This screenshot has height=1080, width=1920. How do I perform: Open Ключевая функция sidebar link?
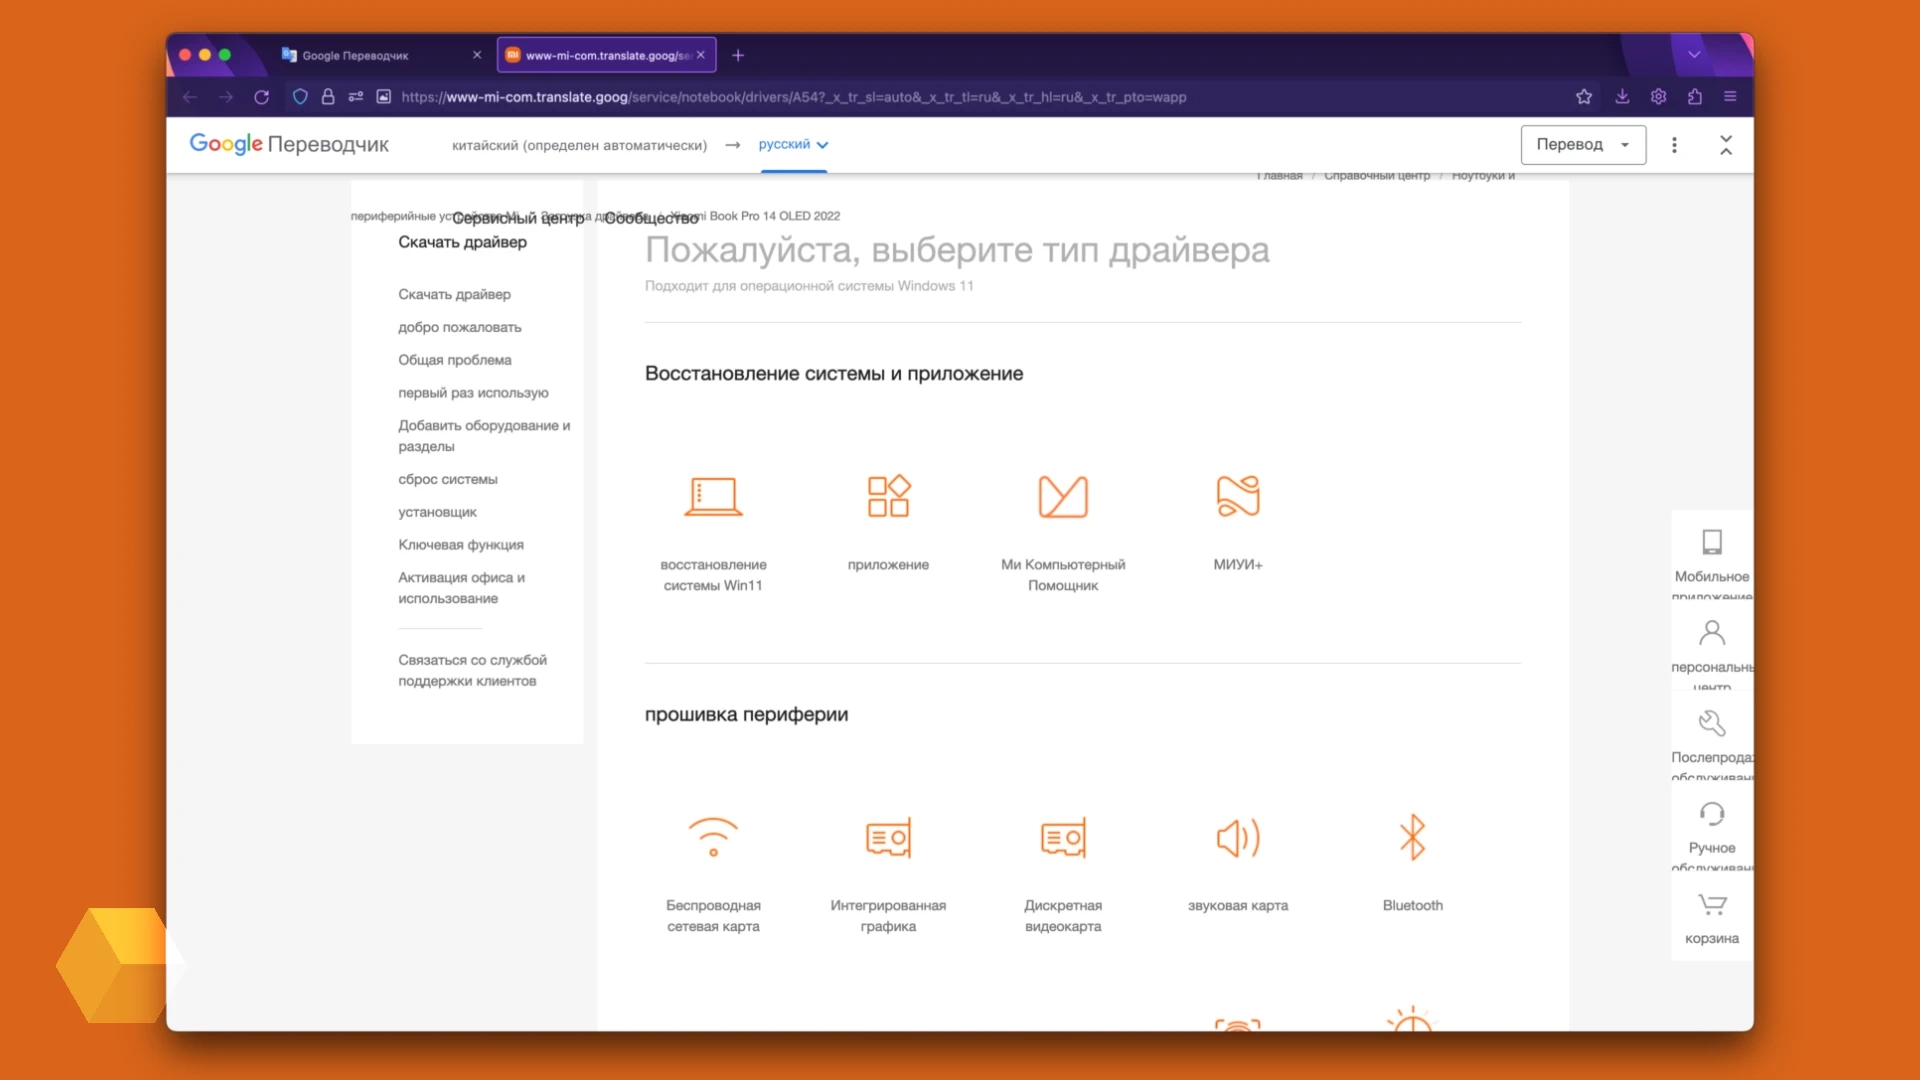pos(461,545)
